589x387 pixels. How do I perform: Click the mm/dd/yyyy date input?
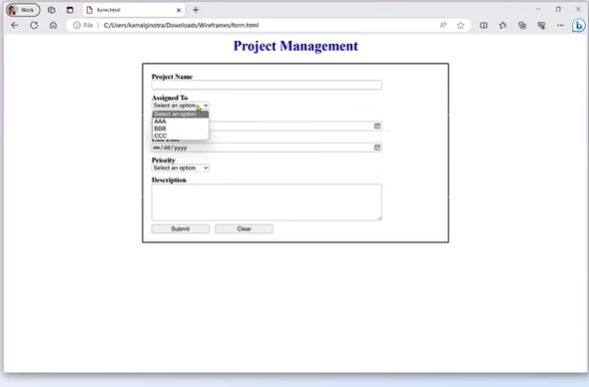click(267, 147)
